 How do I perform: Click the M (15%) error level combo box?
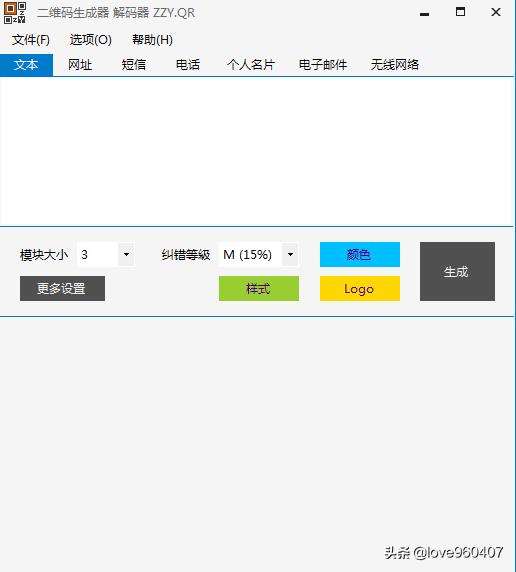pos(258,254)
